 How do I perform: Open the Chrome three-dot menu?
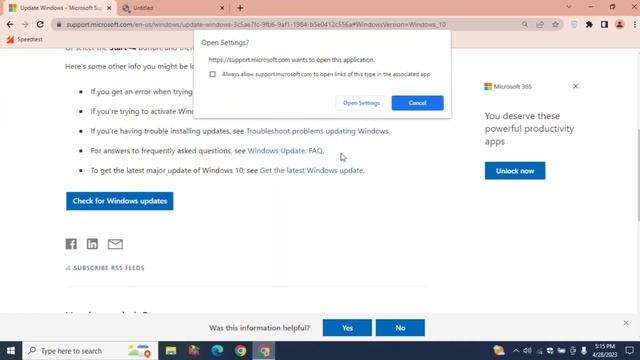coord(635,24)
